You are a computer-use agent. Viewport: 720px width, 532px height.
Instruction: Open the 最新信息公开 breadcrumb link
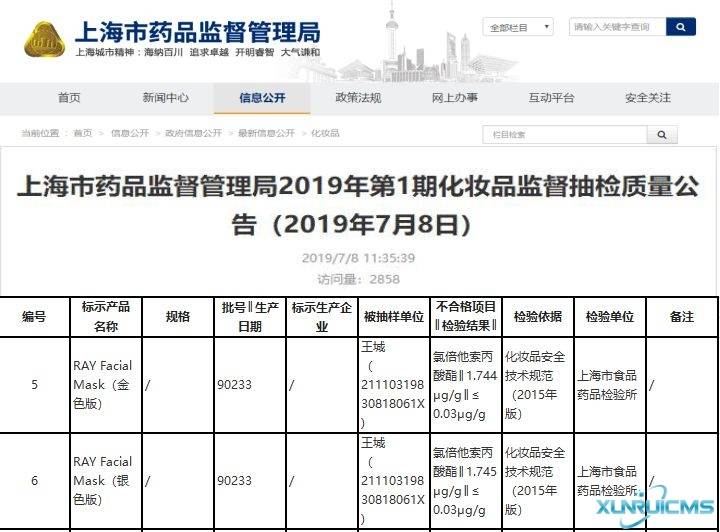pyautogui.click(x=266, y=133)
